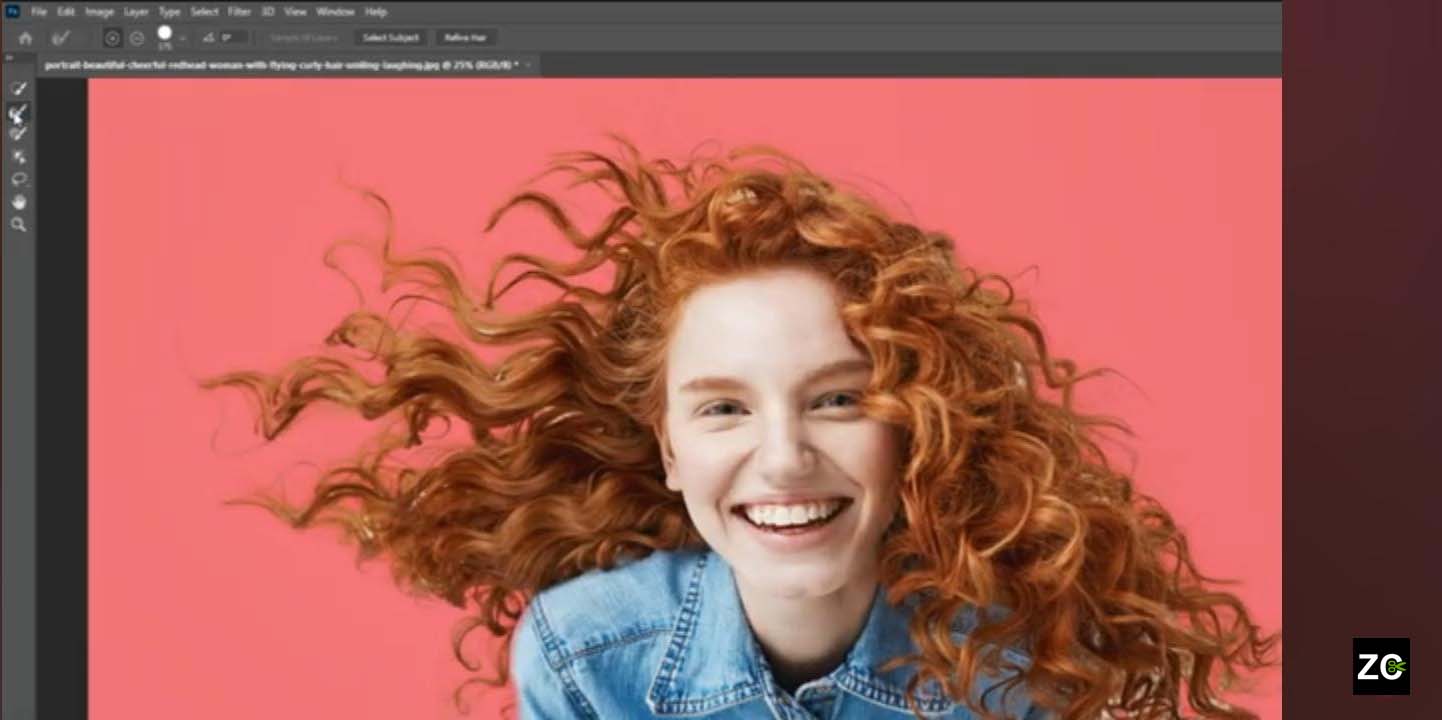The width and height of the screenshot is (1442, 720).
Task: Select the Brush tool in left toolbar
Action: pyautogui.click(x=18, y=134)
